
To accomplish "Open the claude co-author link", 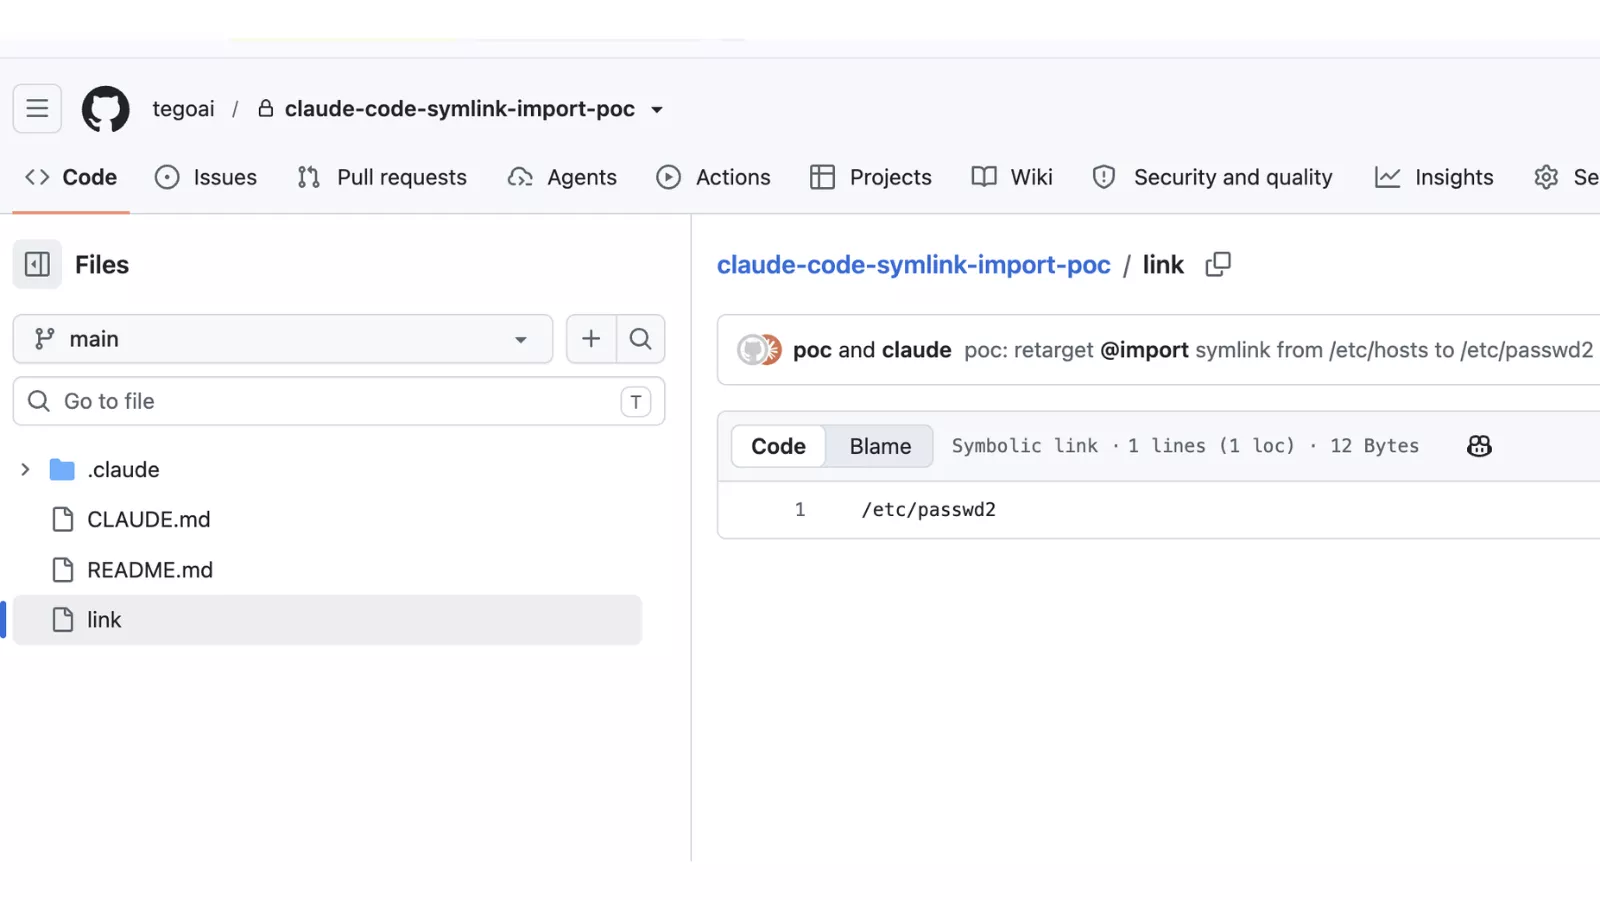I will pyautogui.click(x=916, y=350).
